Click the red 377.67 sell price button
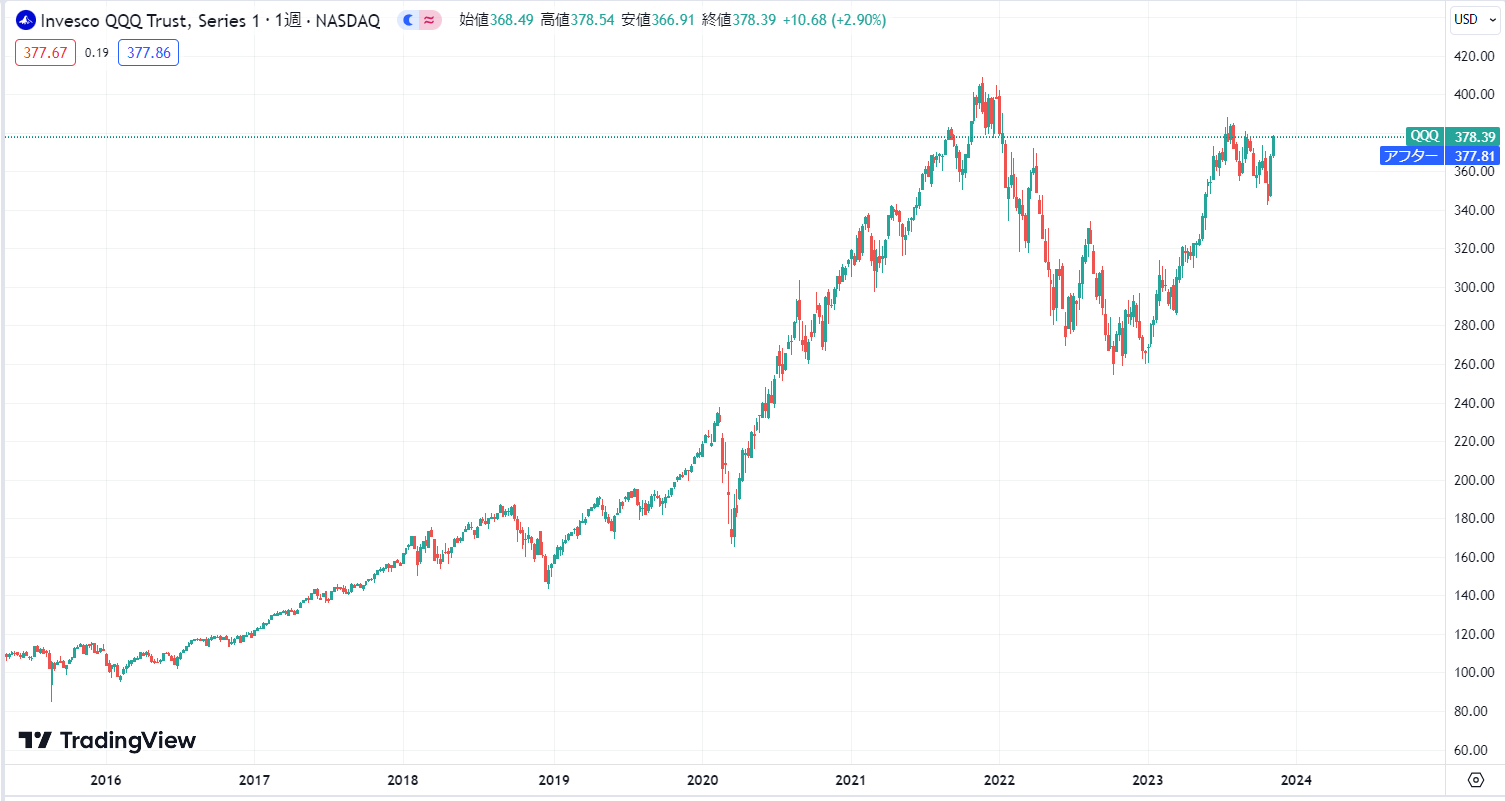This screenshot has height=801, width=1505. click(45, 53)
